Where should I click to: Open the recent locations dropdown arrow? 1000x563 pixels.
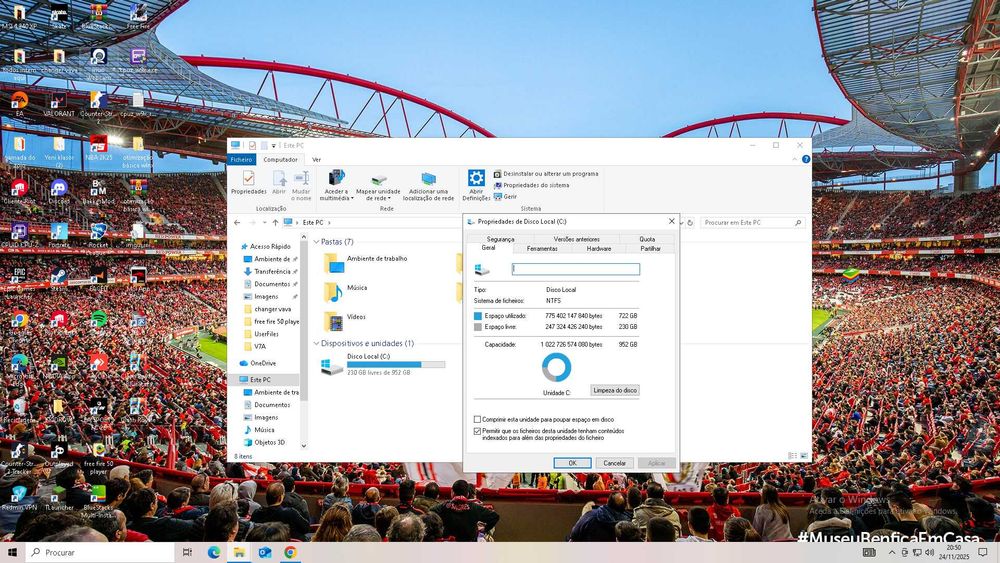pos(264,223)
